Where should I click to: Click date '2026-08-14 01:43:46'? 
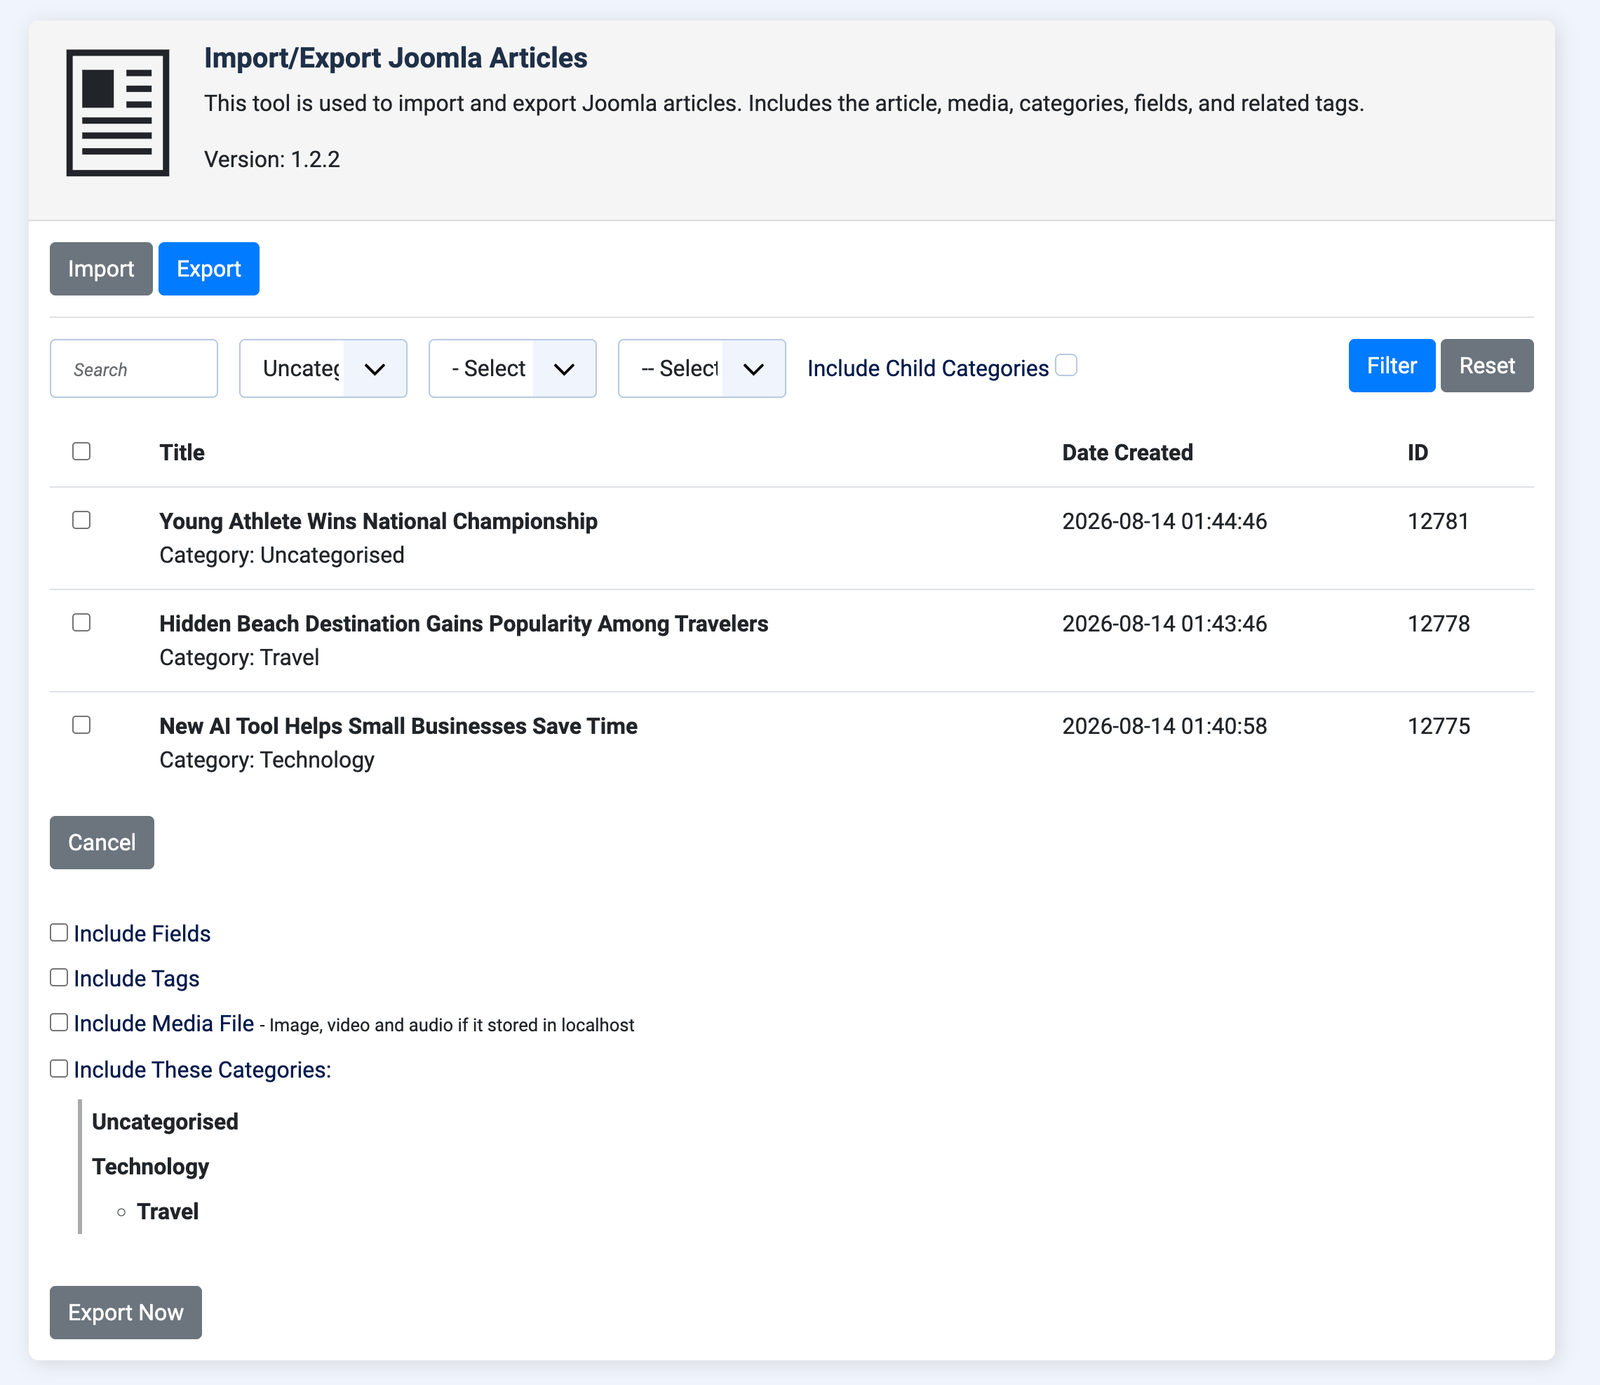point(1164,624)
